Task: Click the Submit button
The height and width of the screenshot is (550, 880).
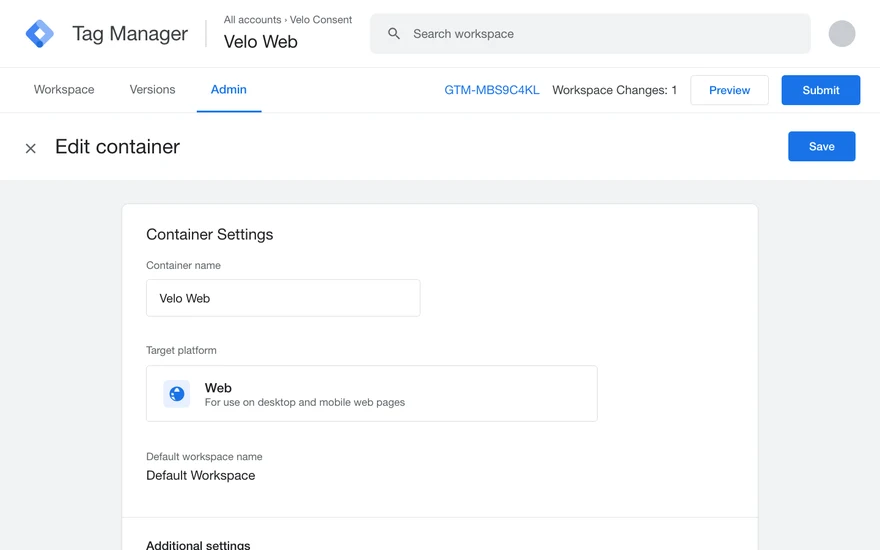Action: [x=821, y=90]
